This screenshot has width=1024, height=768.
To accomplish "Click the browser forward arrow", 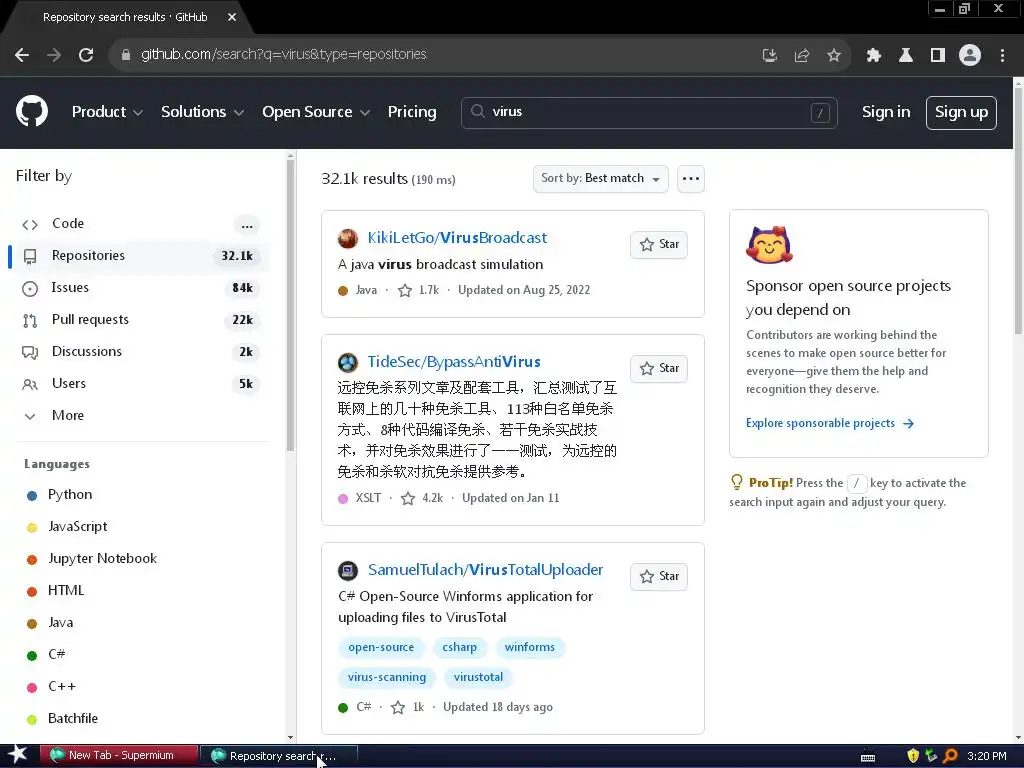I will pos(54,55).
